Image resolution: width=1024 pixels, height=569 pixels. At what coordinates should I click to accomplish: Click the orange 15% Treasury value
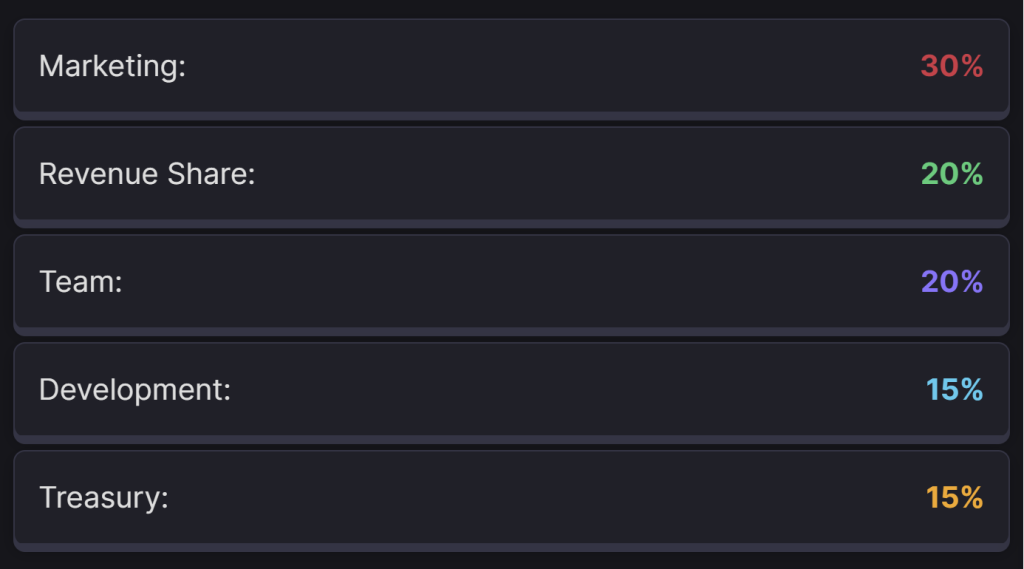pyautogui.click(x=954, y=498)
